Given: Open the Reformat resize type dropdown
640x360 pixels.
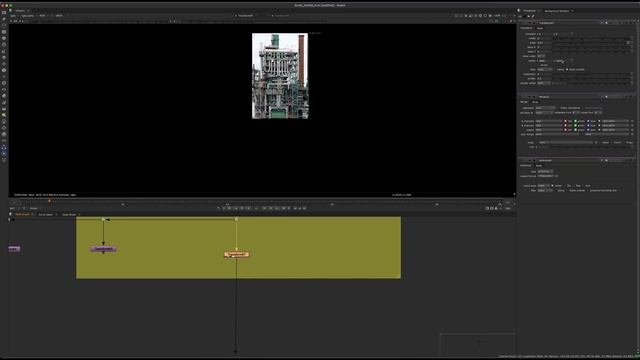Looking at the screenshot, I should [543, 186].
